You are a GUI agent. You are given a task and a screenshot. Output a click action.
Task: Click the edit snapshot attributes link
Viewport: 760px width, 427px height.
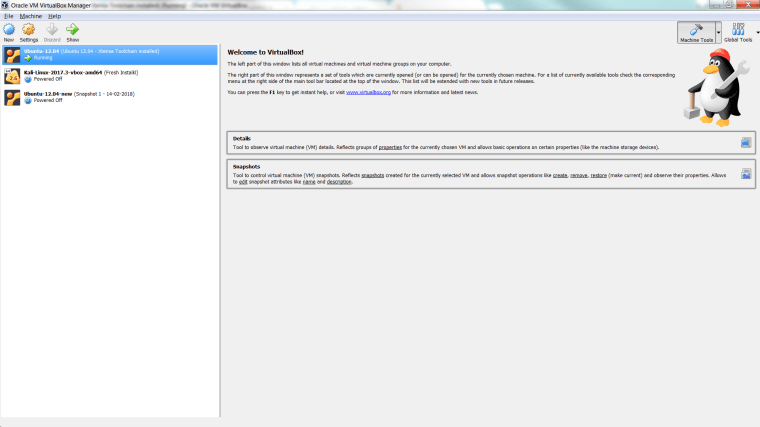[x=243, y=182]
